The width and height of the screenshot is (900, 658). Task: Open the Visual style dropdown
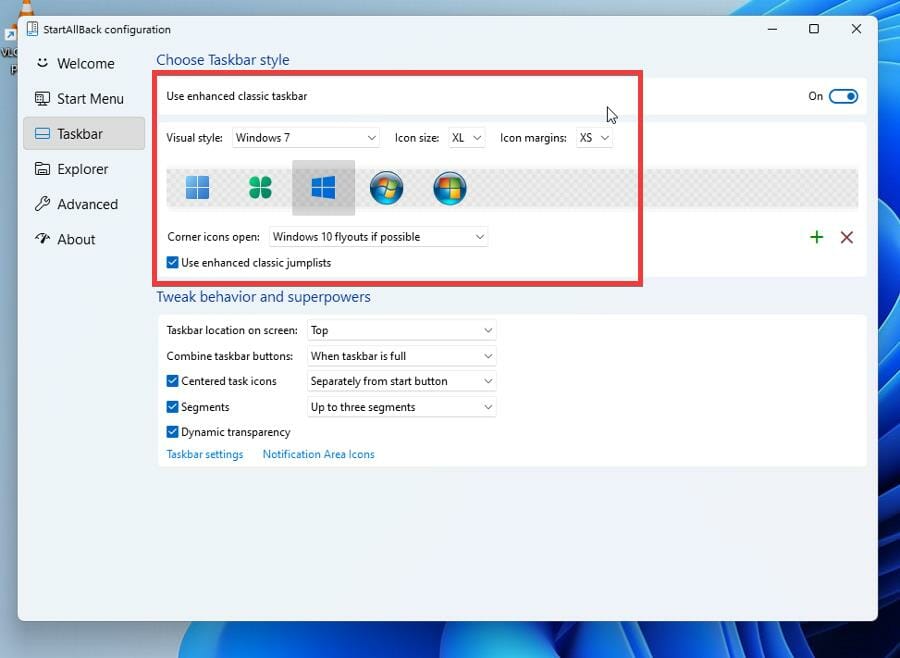pyautogui.click(x=305, y=138)
